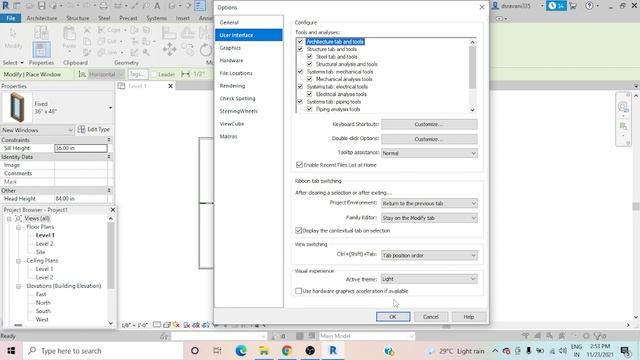The height and width of the screenshot is (360, 640).
Task: Click the navigation wheel icon in view
Action: point(623,107)
